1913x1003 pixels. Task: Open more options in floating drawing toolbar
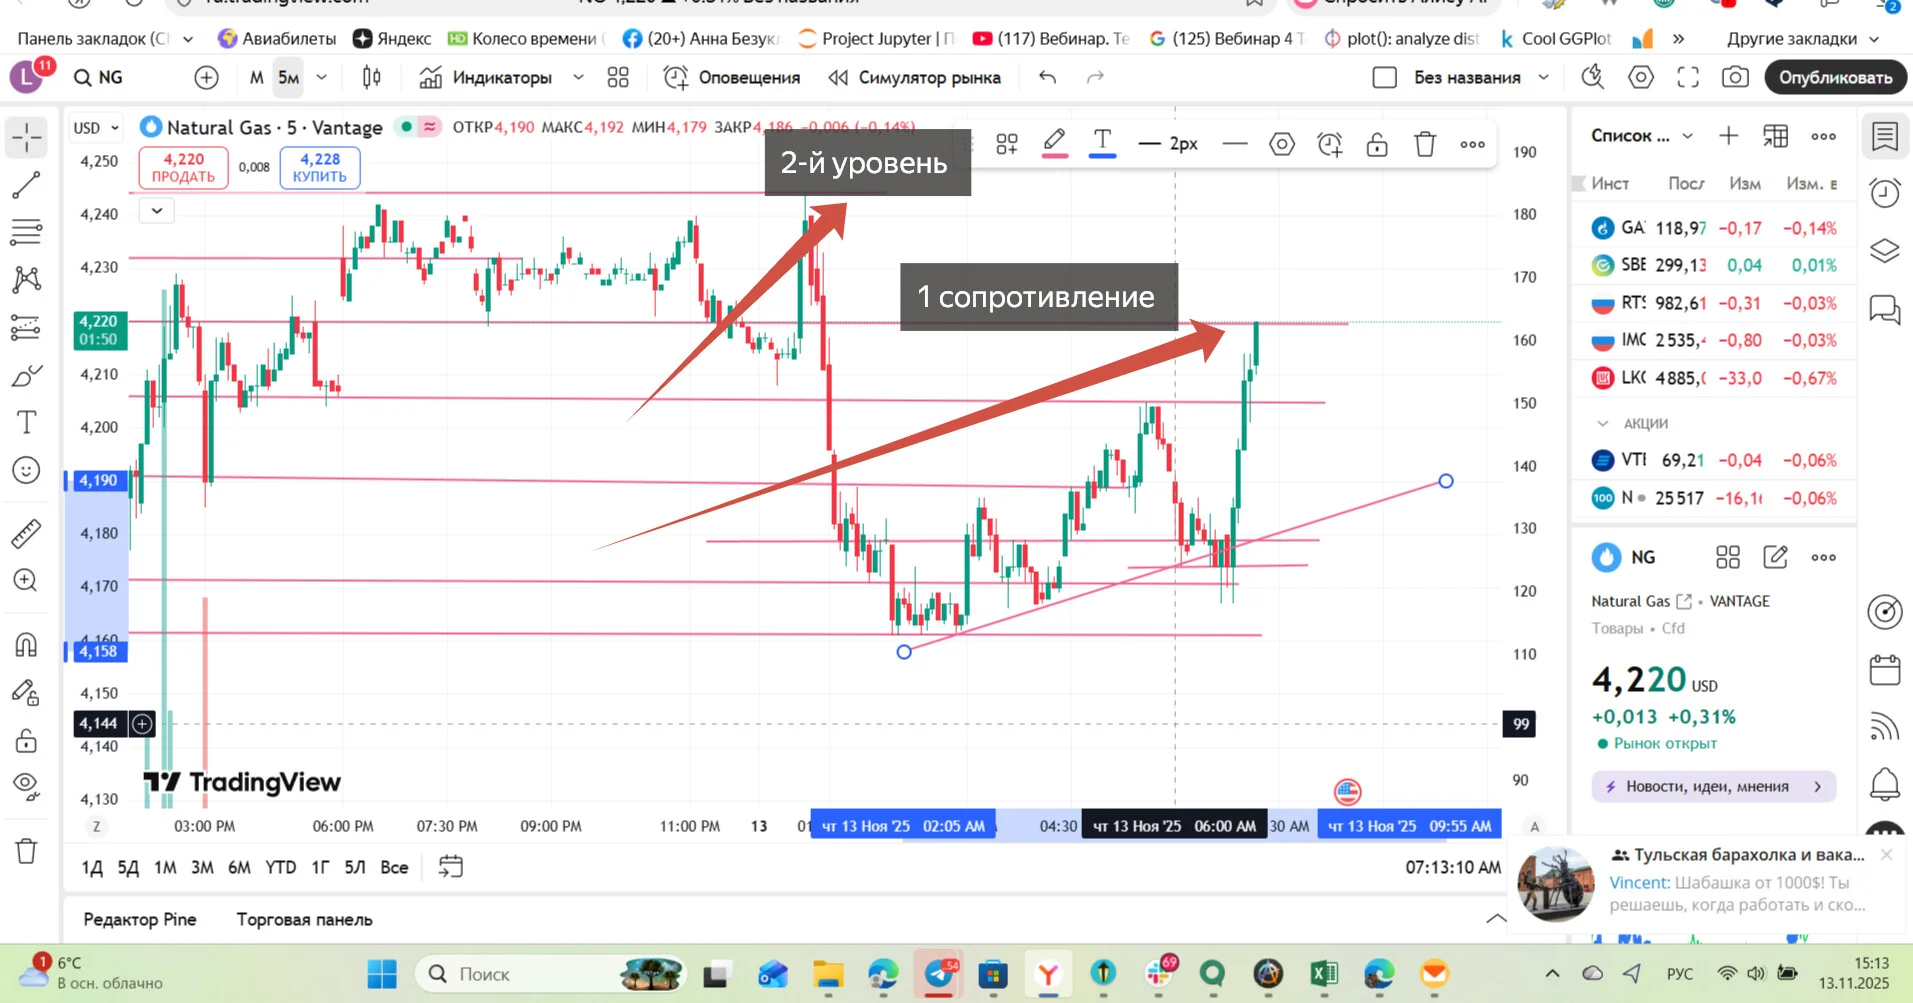(1472, 145)
